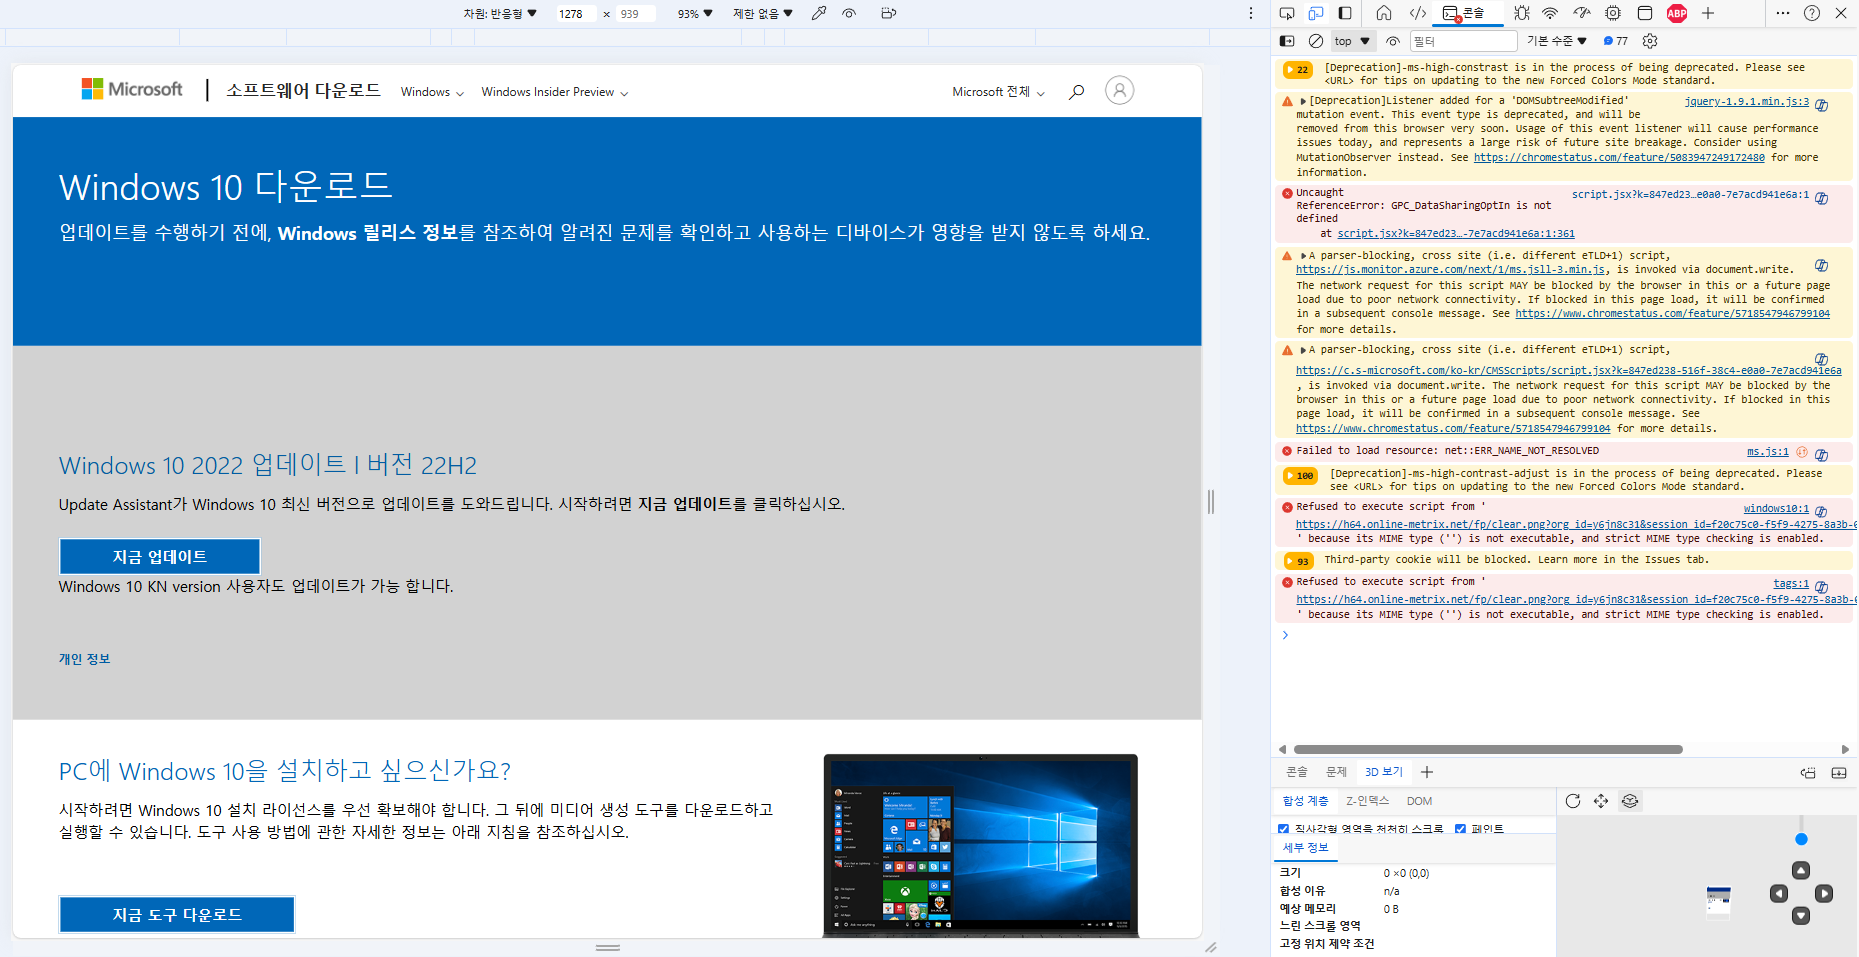The image size is (1859, 957).
Task: Switch to the drawer 콘솔 tab
Action: (x=1296, y=772)
